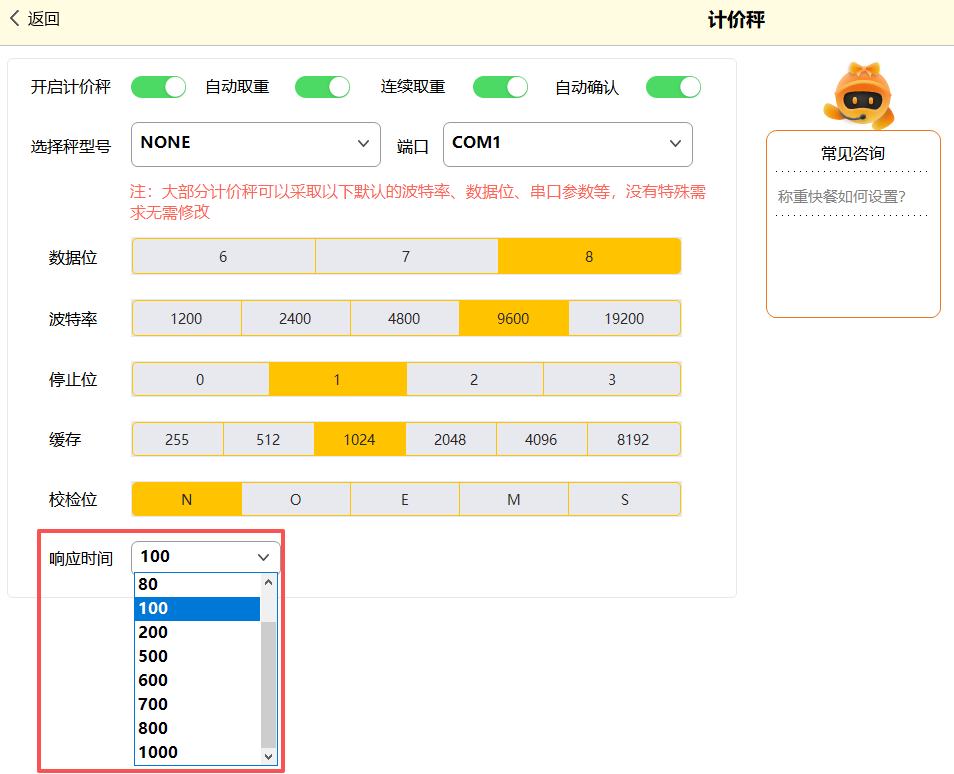The height and width of the screenshot is (774, 954).
Task: Collapse the 响应时间 dropdown showing 100
Action: click(x=206, y=557)
